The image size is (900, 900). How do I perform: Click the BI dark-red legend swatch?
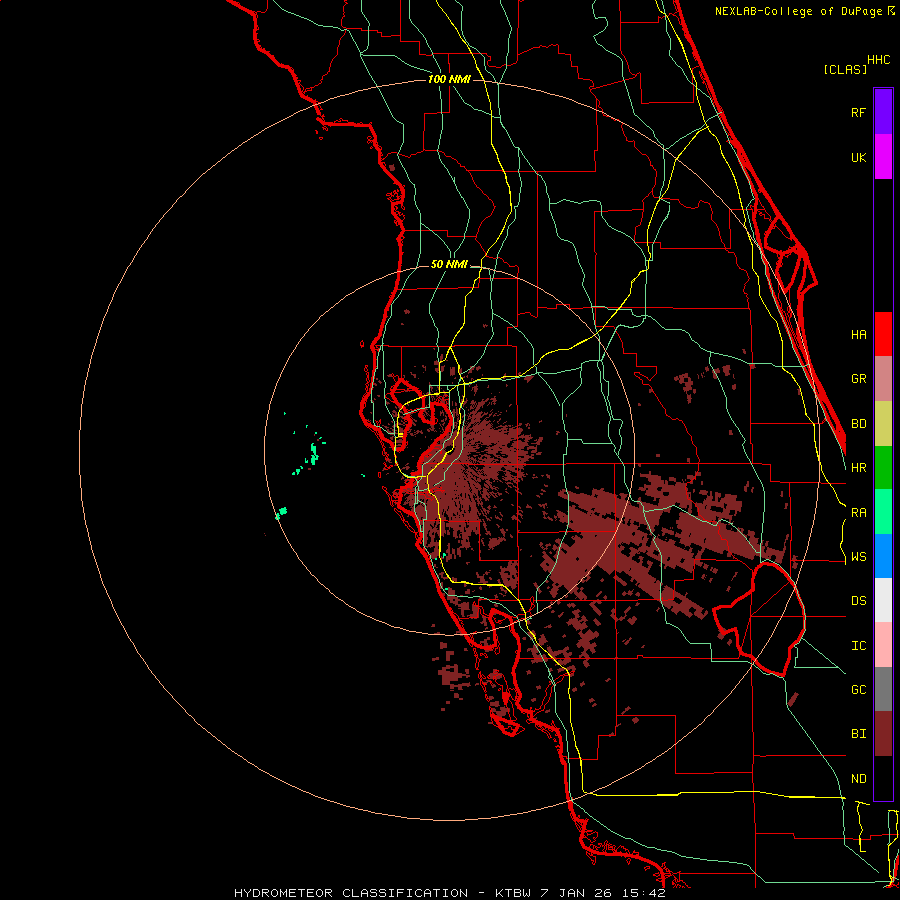coord(883,734)
